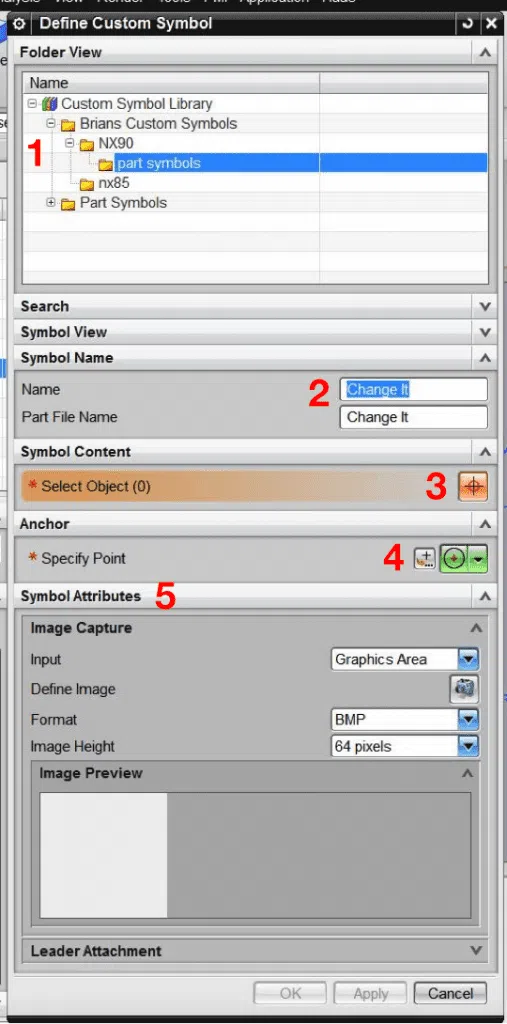Screen dimensions: 507x1024
Task: Click the dialog settings gear icon
Action: pos(19,24)
